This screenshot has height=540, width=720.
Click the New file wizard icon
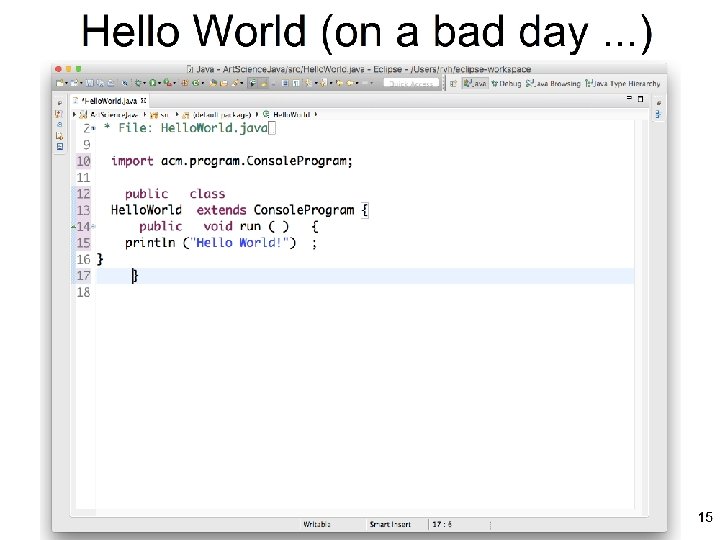(x=60, y=83)
